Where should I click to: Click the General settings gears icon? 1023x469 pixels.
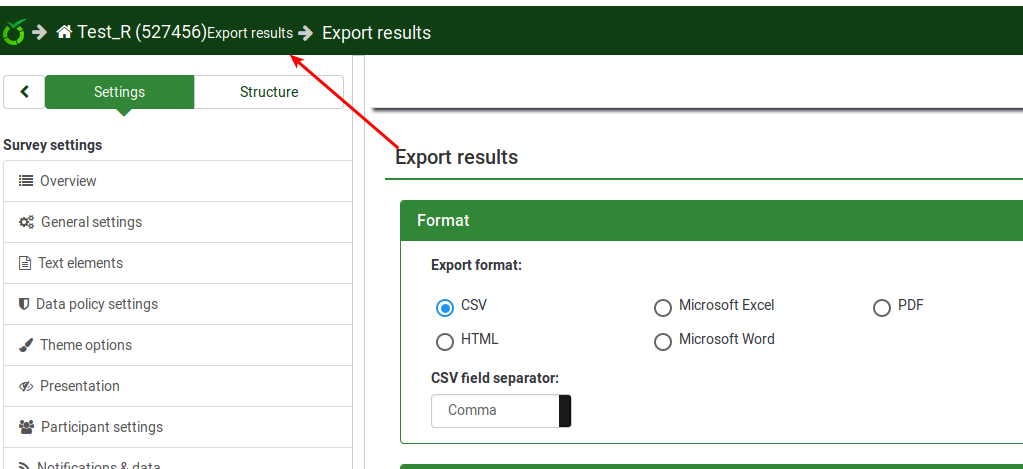coord(27,222)
